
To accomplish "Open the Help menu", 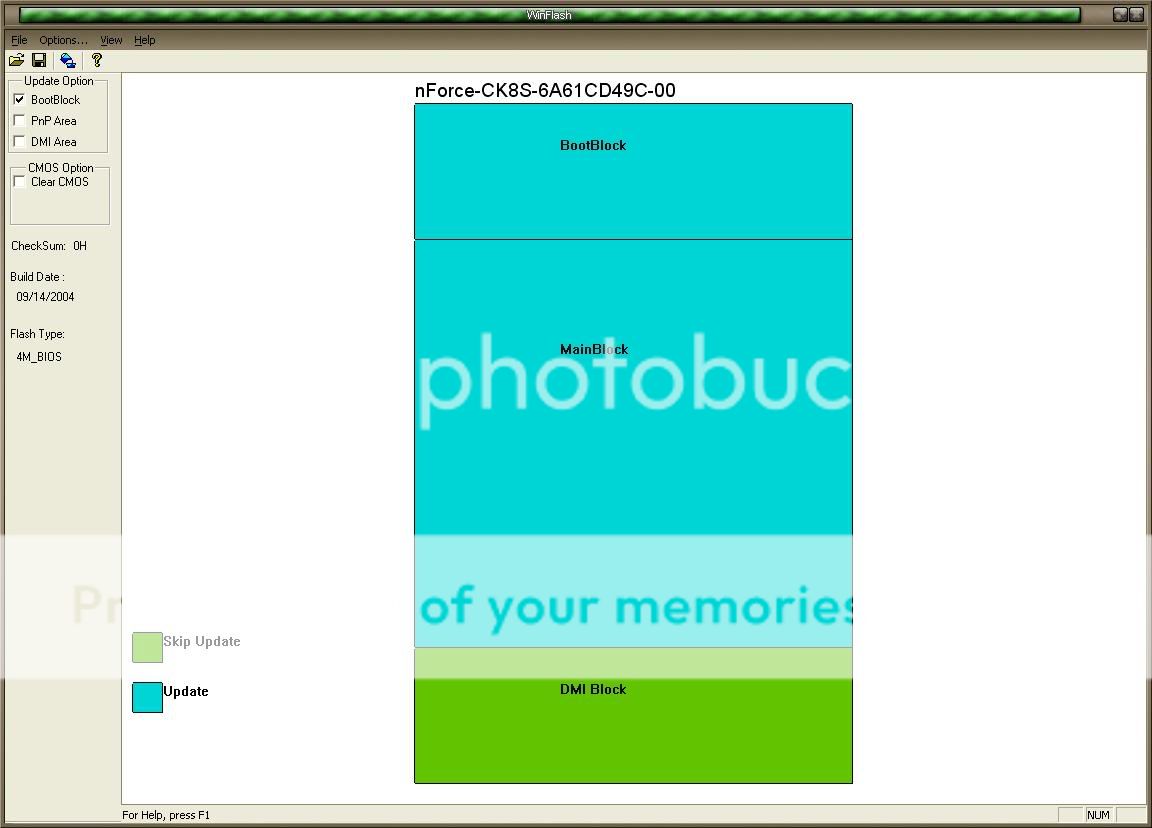I will pos(145,40).
